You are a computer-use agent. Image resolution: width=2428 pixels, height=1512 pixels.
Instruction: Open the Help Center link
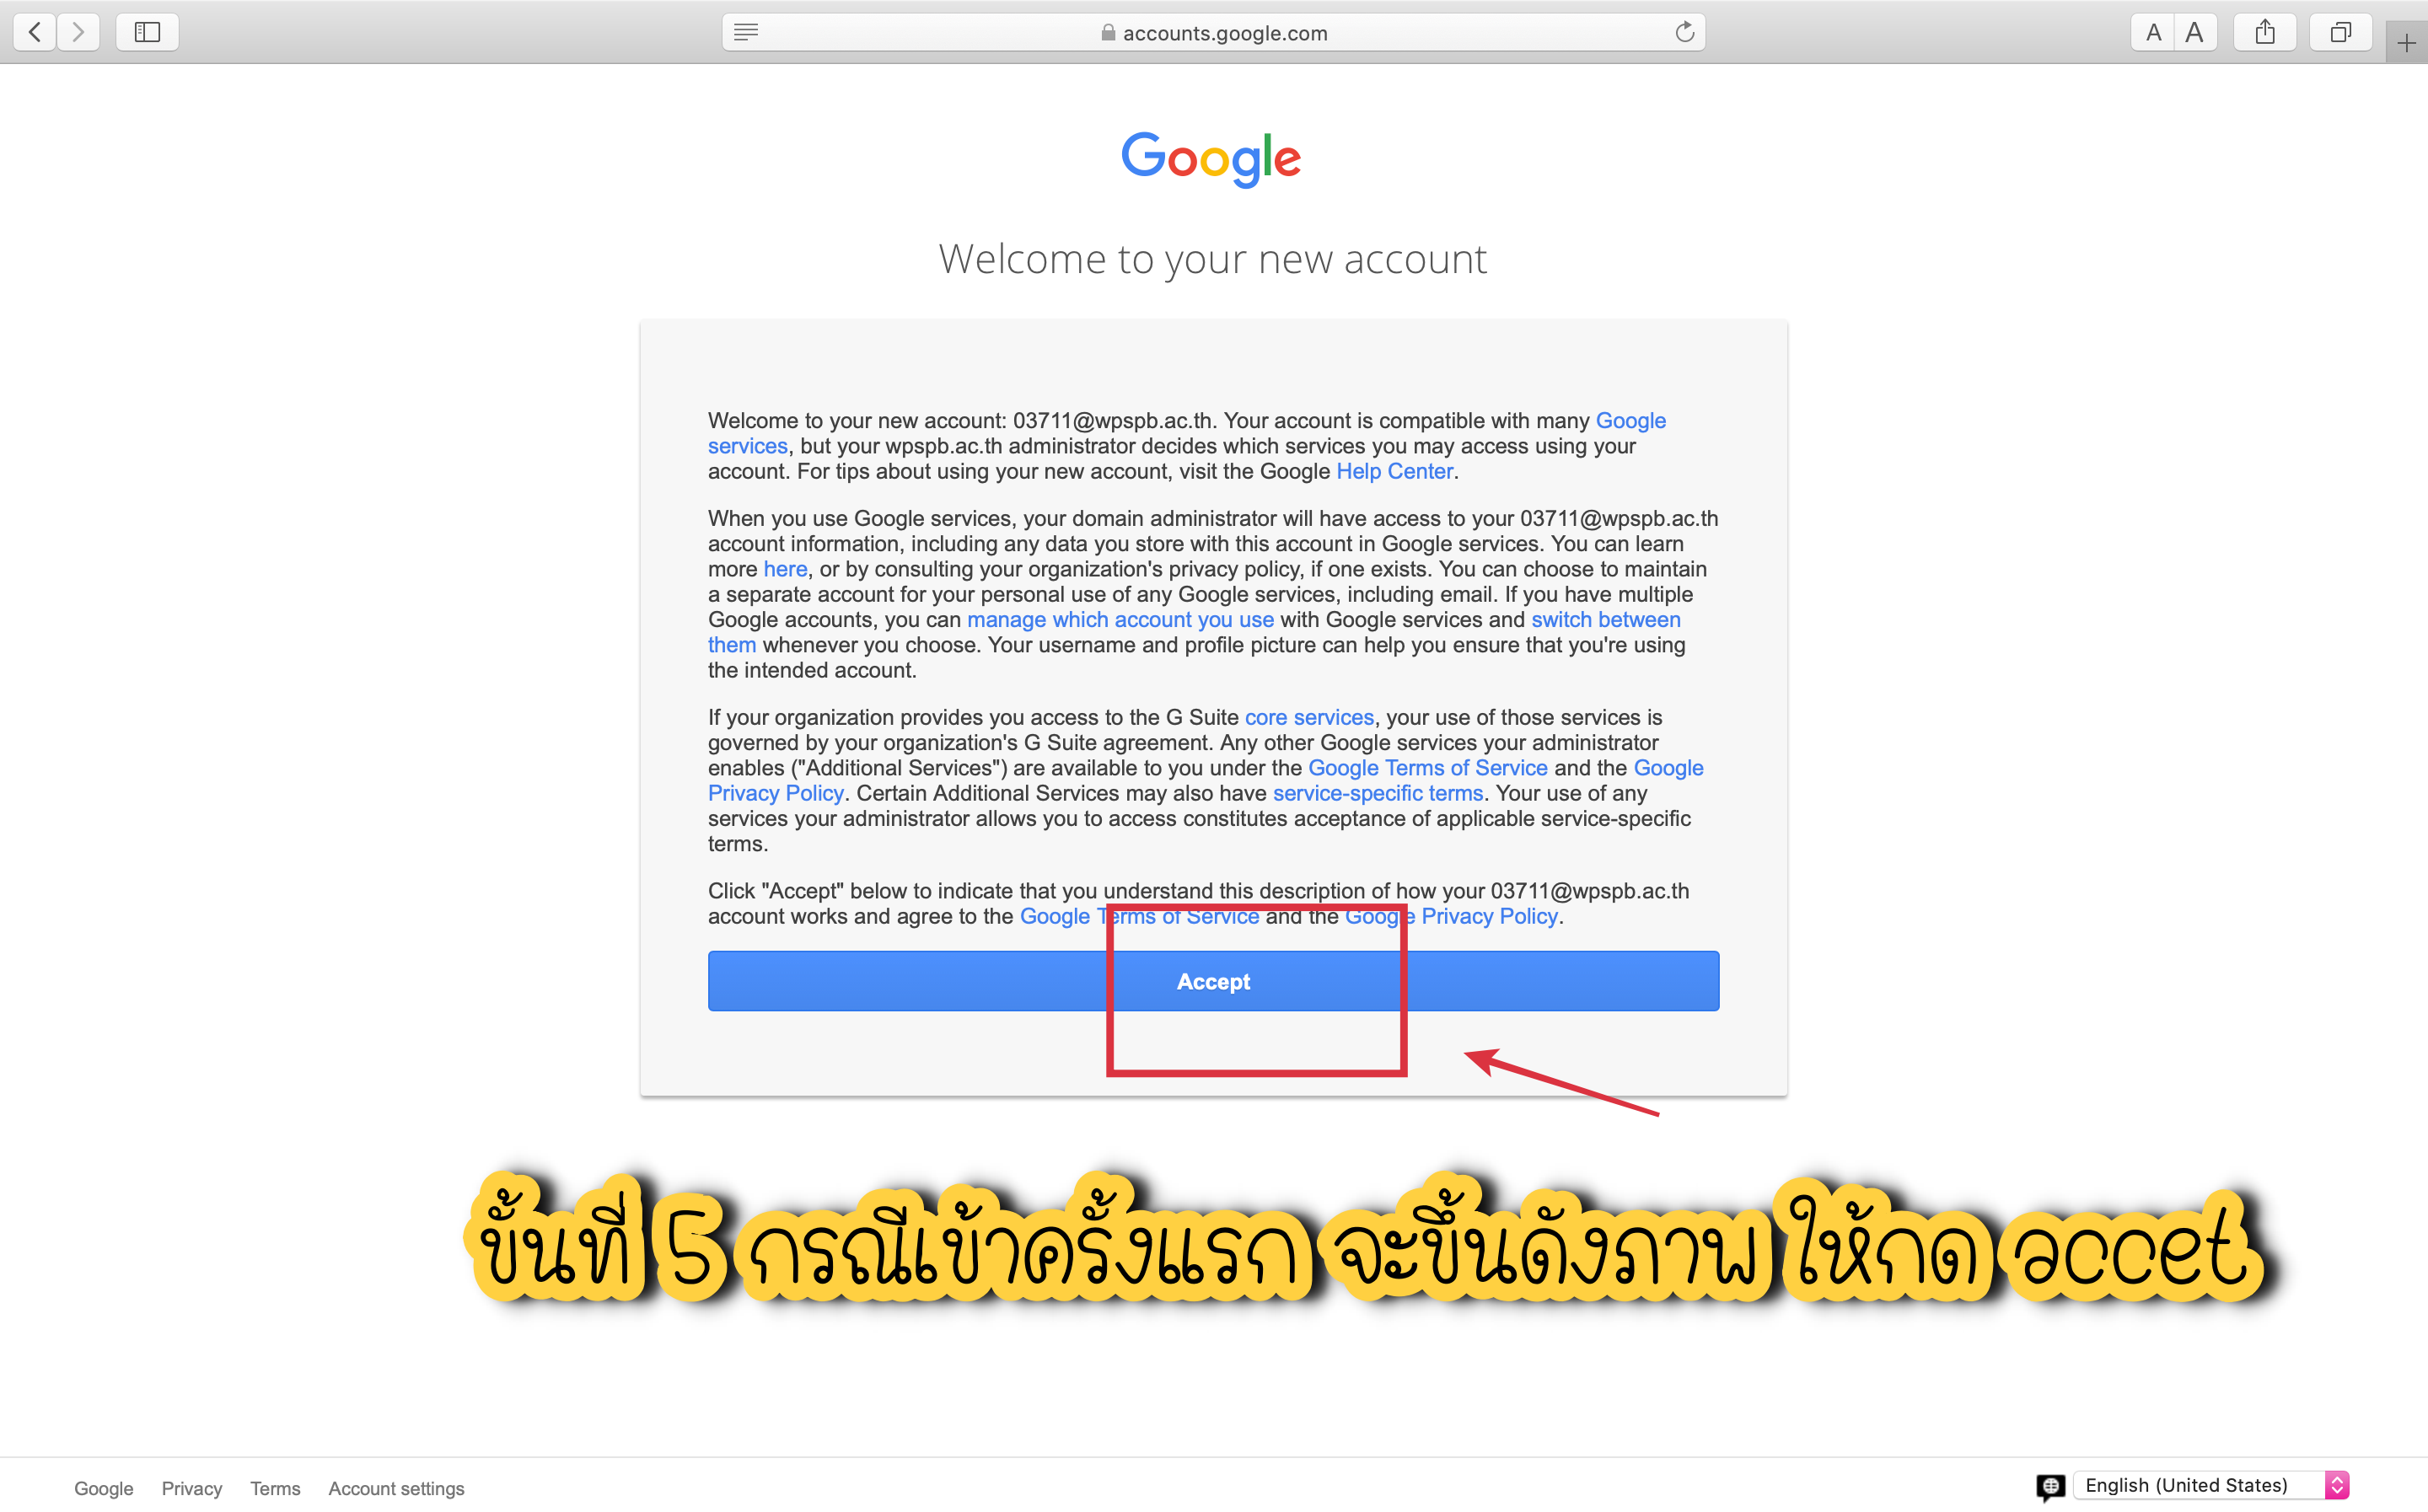coord(1394,471)
